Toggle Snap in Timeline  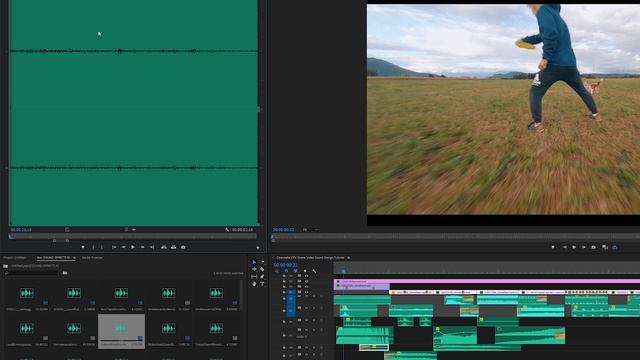pos(286,271)
